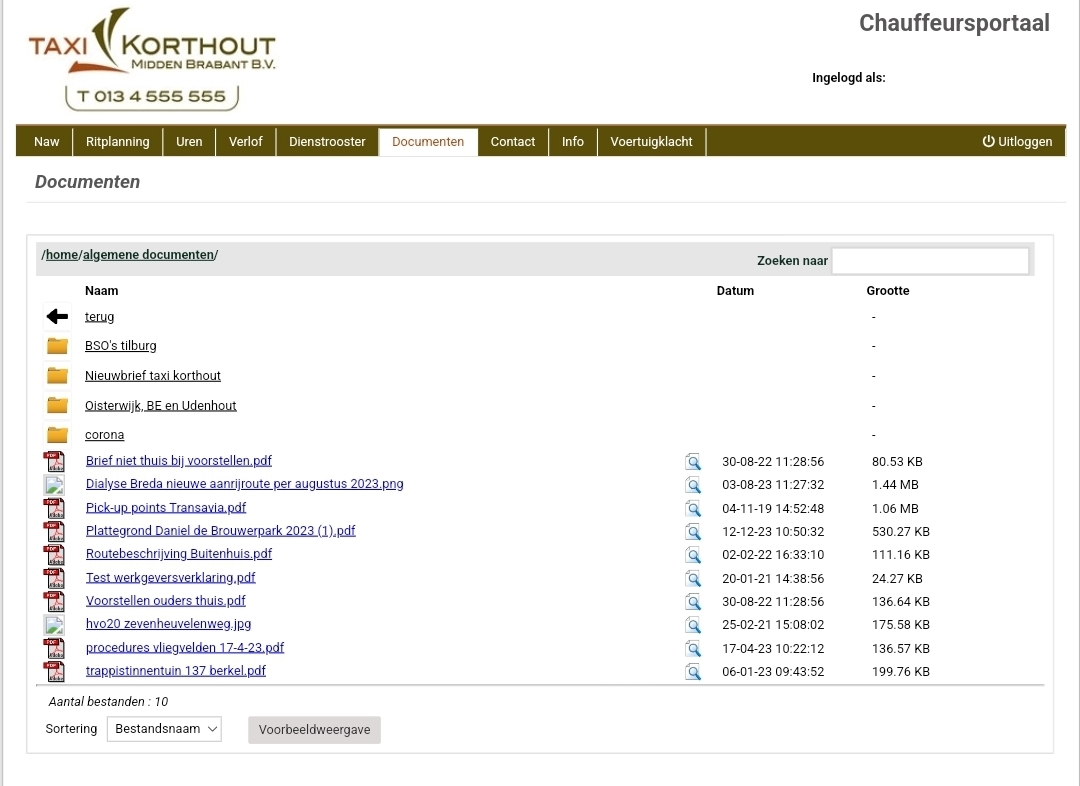Image resolution: width=1080 pixels, height=786 pixels.
Task: Preview Pick-up points Transavia.pdf with magnifier icon
Action: [693, 509]
